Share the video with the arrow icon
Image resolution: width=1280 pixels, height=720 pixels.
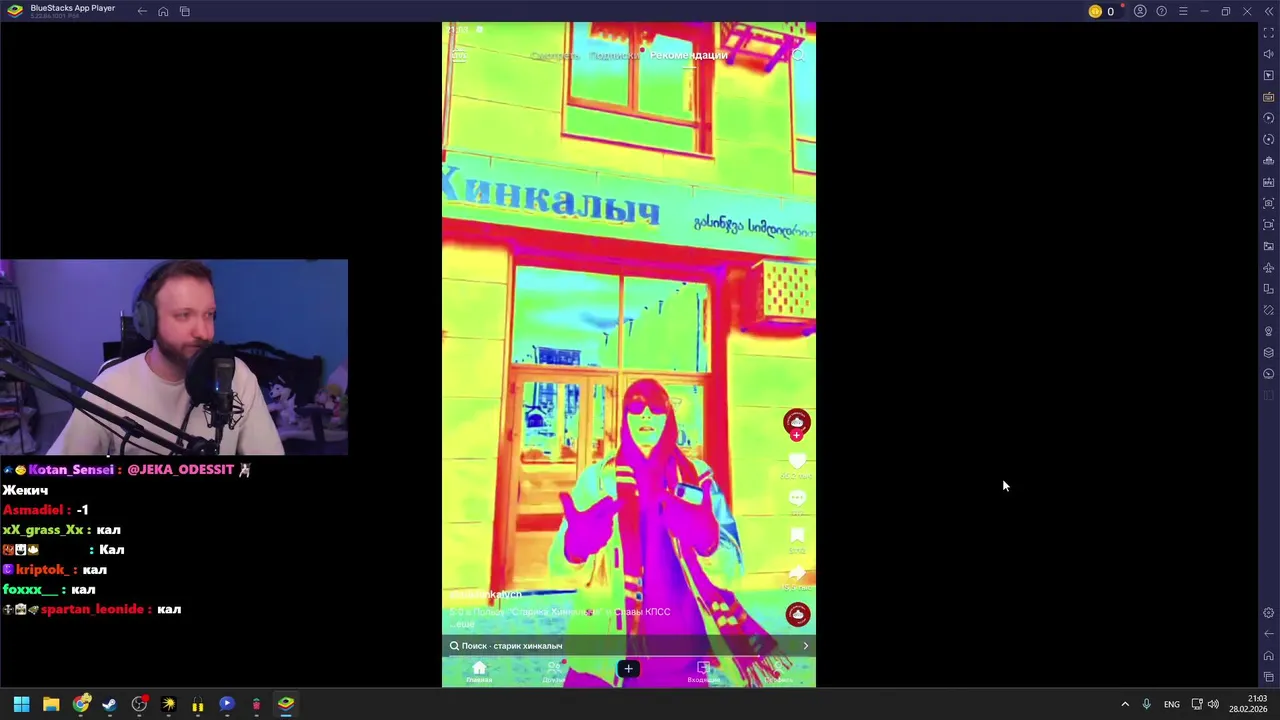click(797, 573)
